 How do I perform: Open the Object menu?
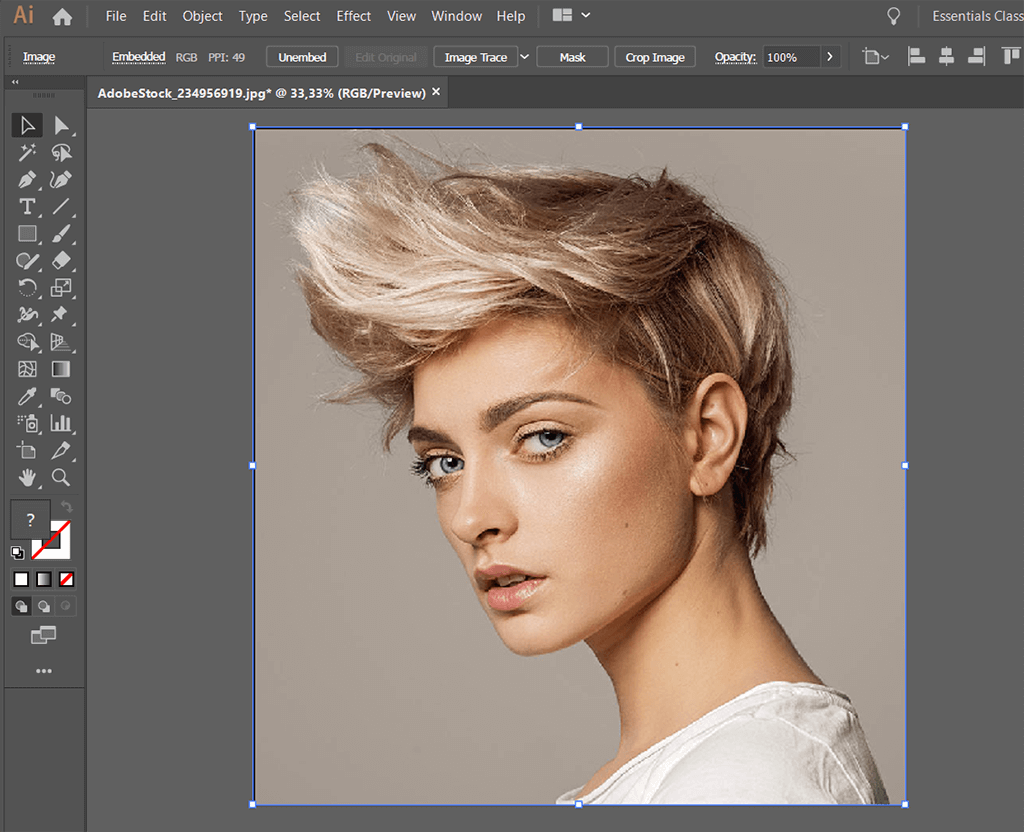tap(202, 16)
